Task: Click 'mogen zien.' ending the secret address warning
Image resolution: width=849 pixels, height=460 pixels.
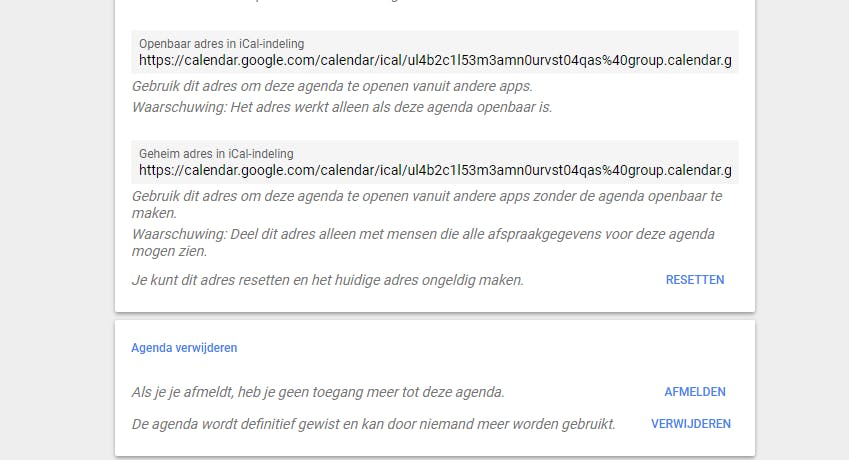Action: pyautogui.click(x=170, y=252)
